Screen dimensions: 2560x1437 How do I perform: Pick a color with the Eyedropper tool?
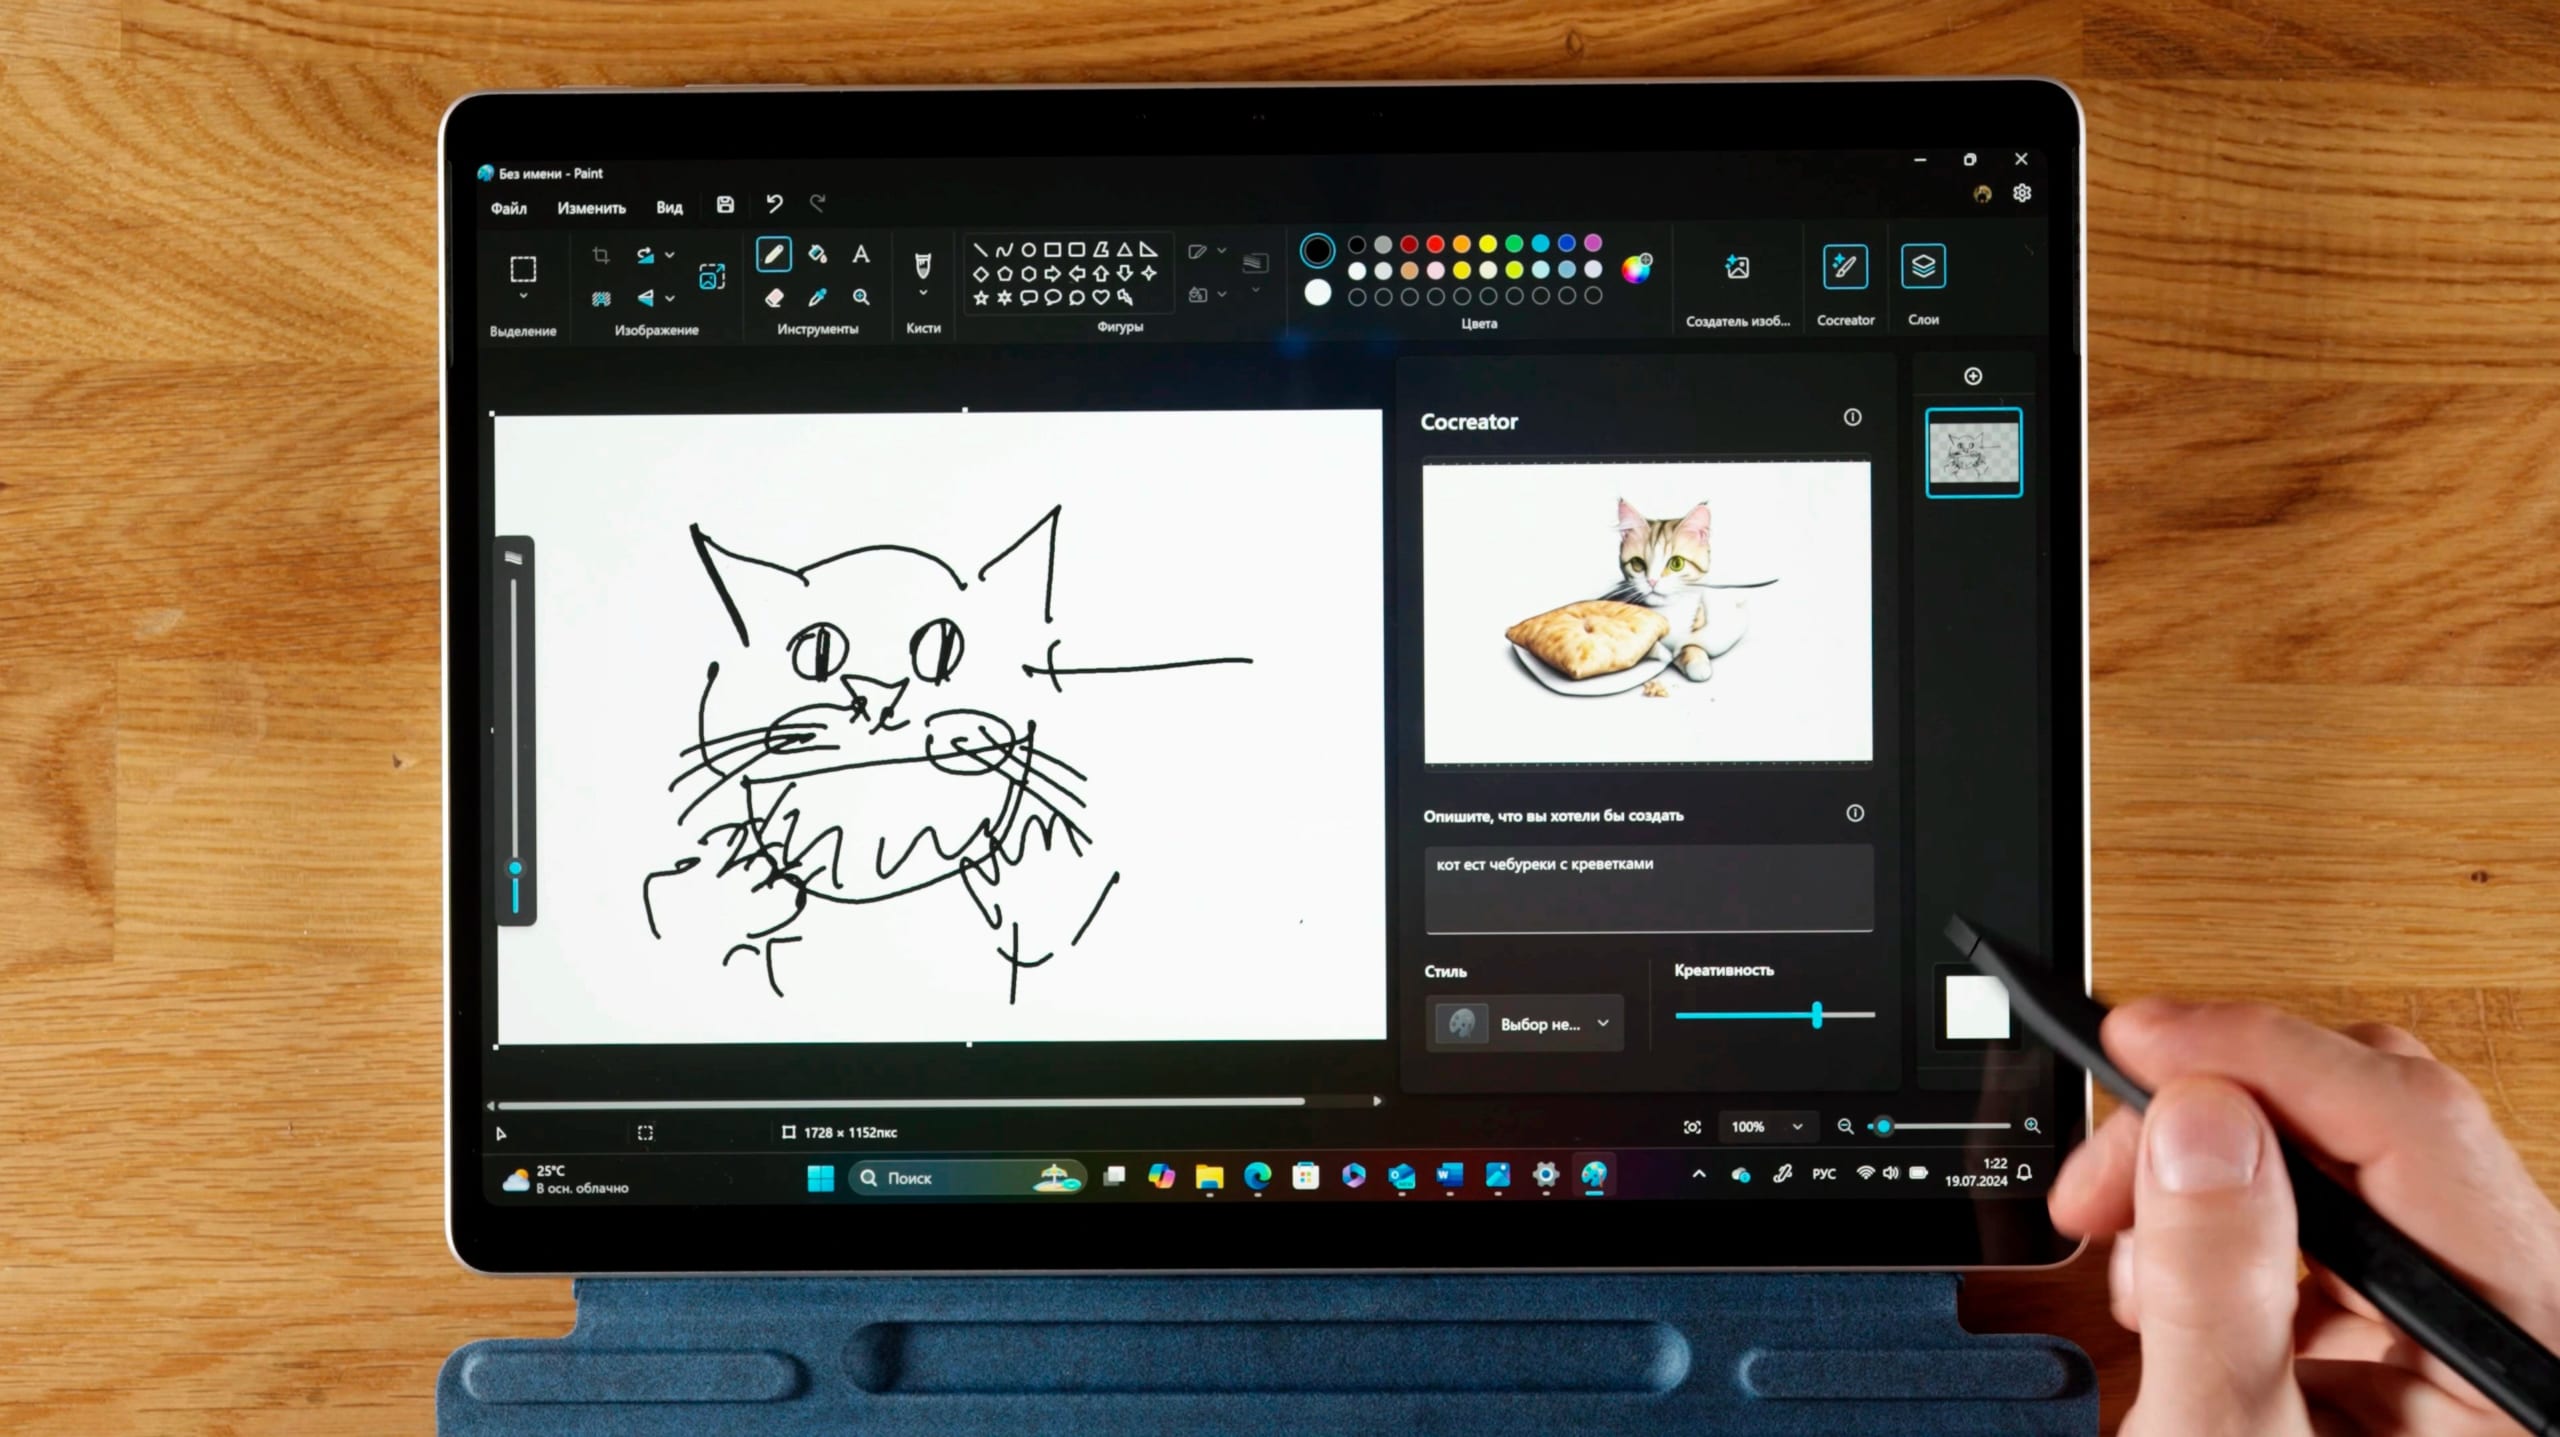(x=818, y=297)
